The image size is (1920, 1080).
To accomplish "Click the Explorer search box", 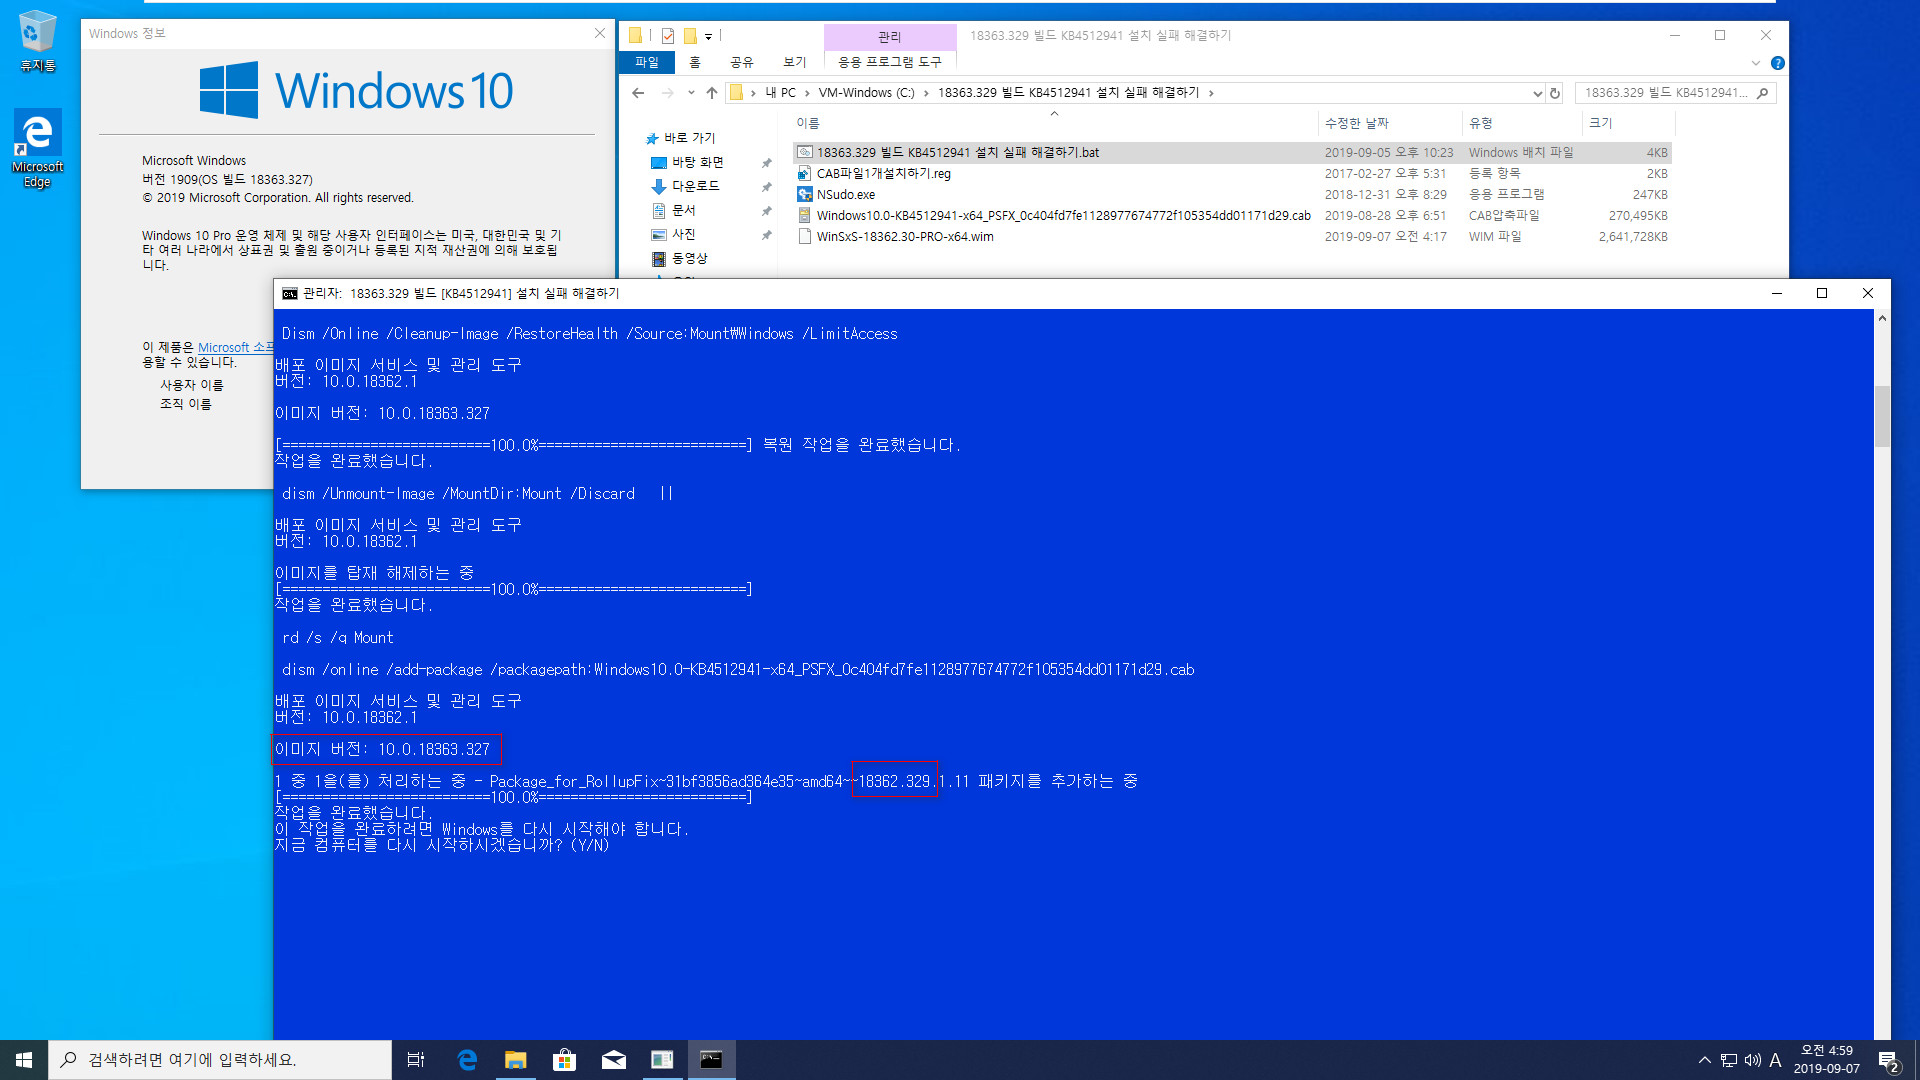I will [x=1666, y=93].
